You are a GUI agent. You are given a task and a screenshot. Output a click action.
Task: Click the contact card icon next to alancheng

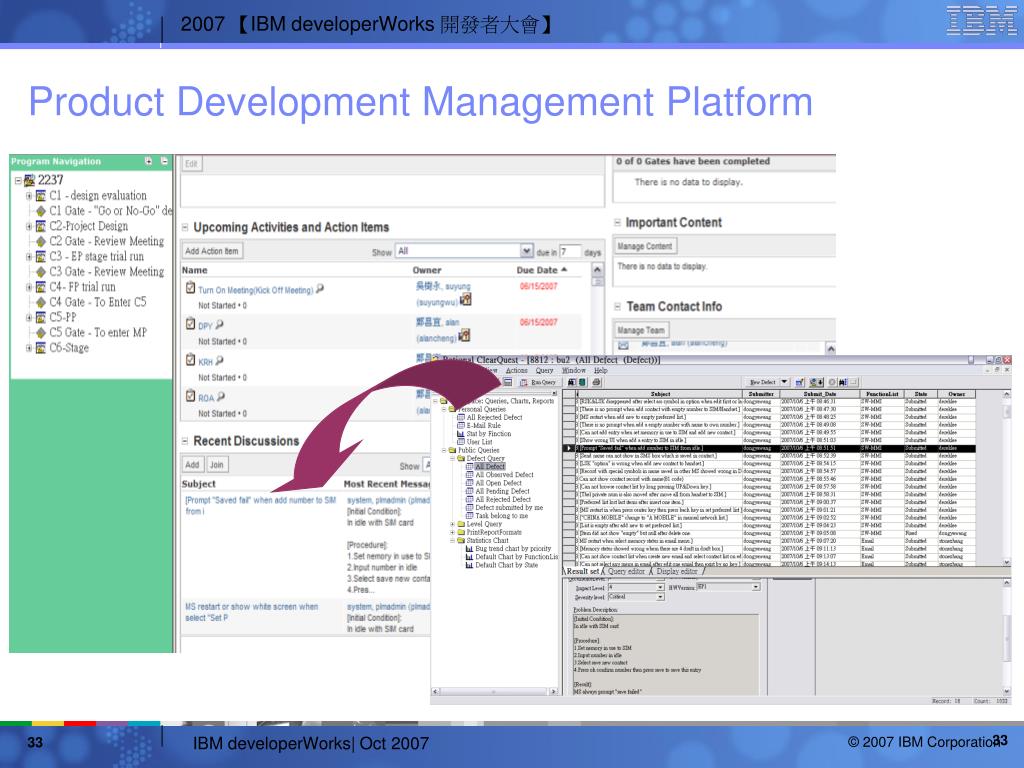(464, 336)
